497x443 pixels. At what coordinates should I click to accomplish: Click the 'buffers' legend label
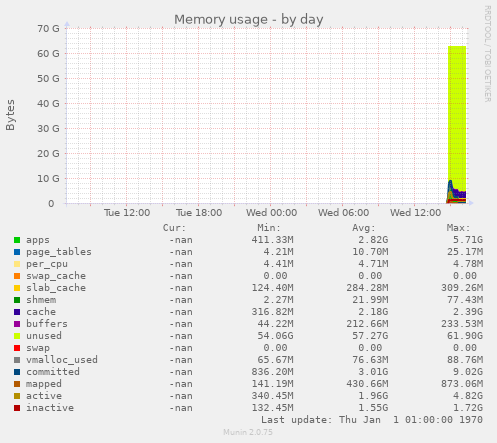pyautogui.click(x=47, y=324)
